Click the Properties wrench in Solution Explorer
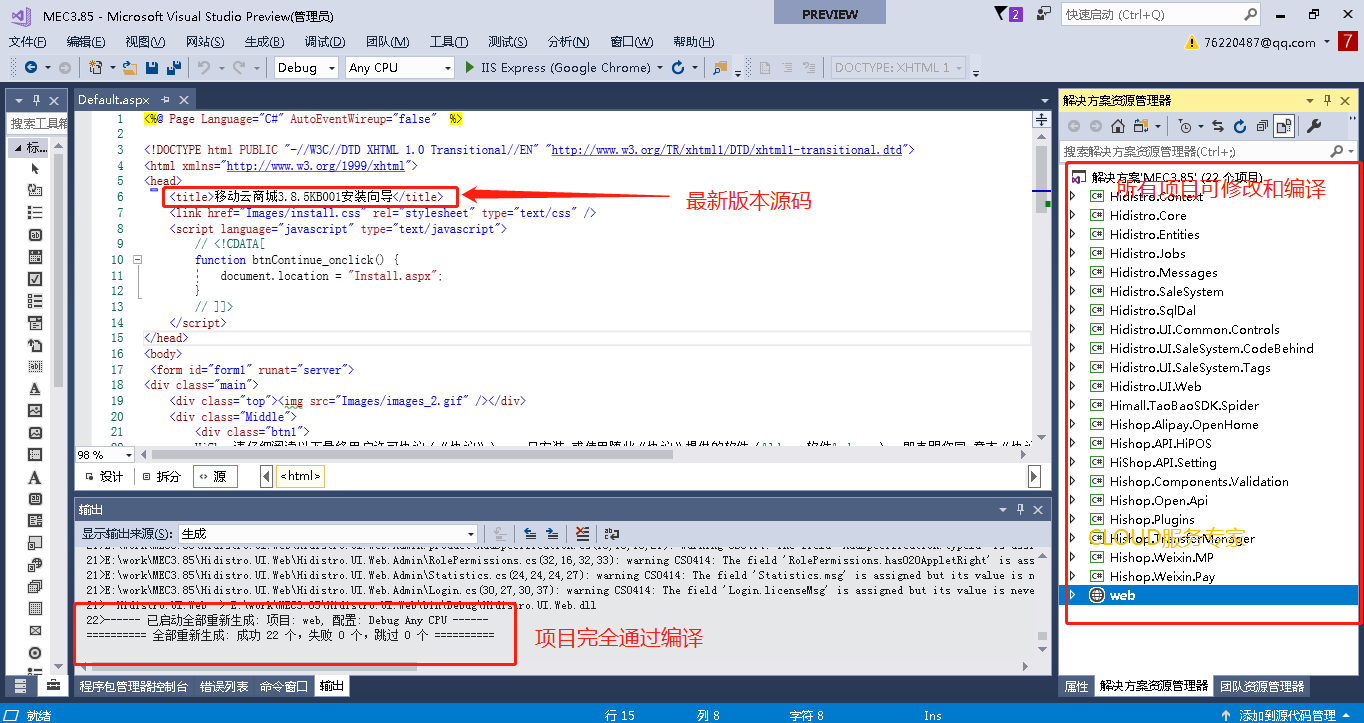The height and width of the screenshot is (723, 1364). (x=1315, y=125)
